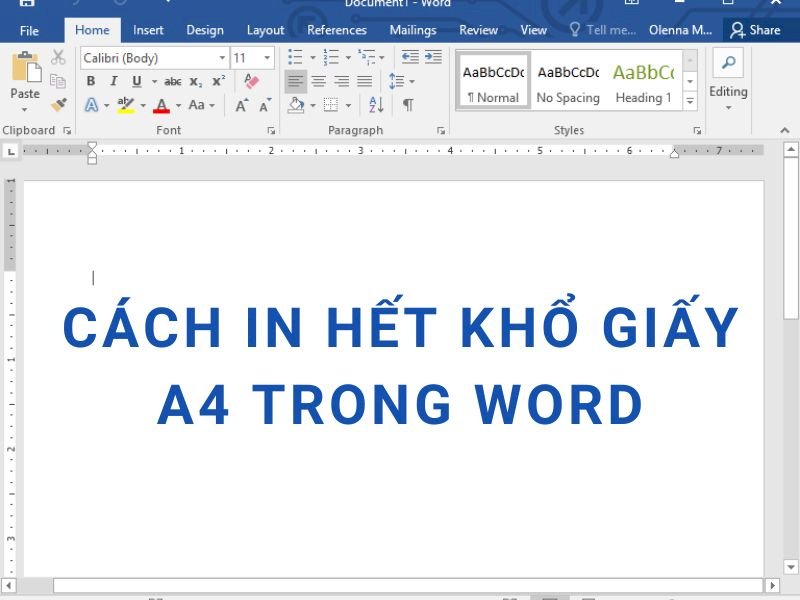Click the Change Case Aa button

pyautogui.click(x=196, y=105)
